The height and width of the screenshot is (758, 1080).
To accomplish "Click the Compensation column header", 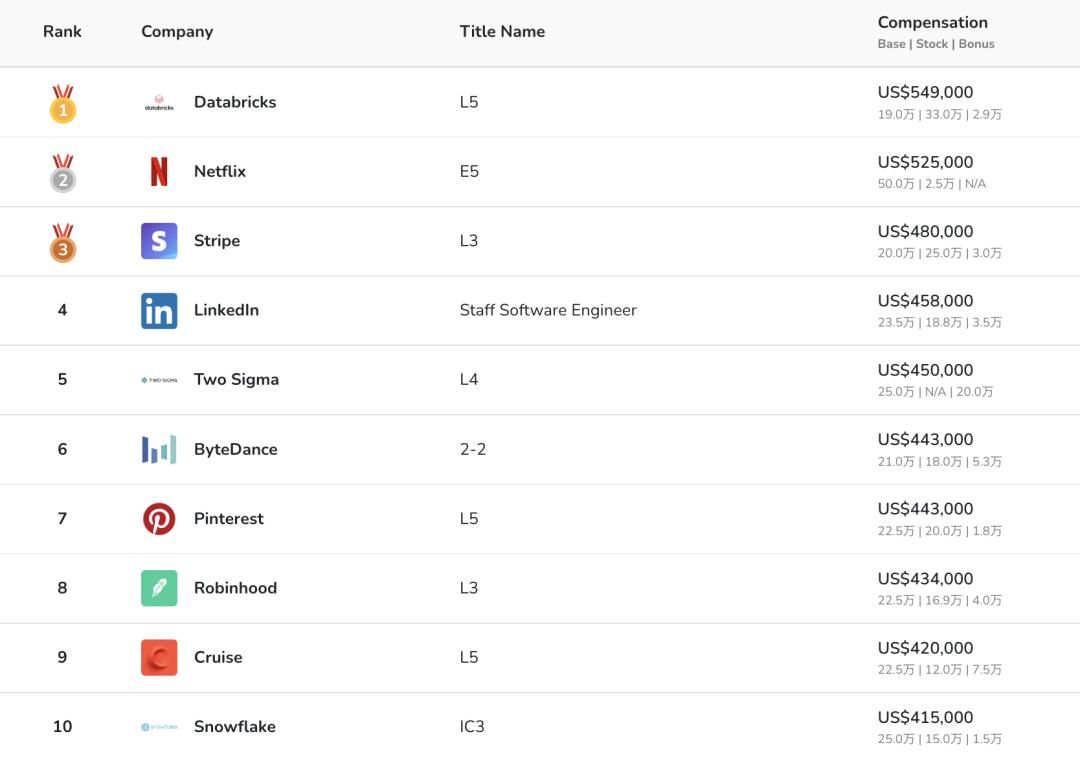I will [x=932, y=23].
